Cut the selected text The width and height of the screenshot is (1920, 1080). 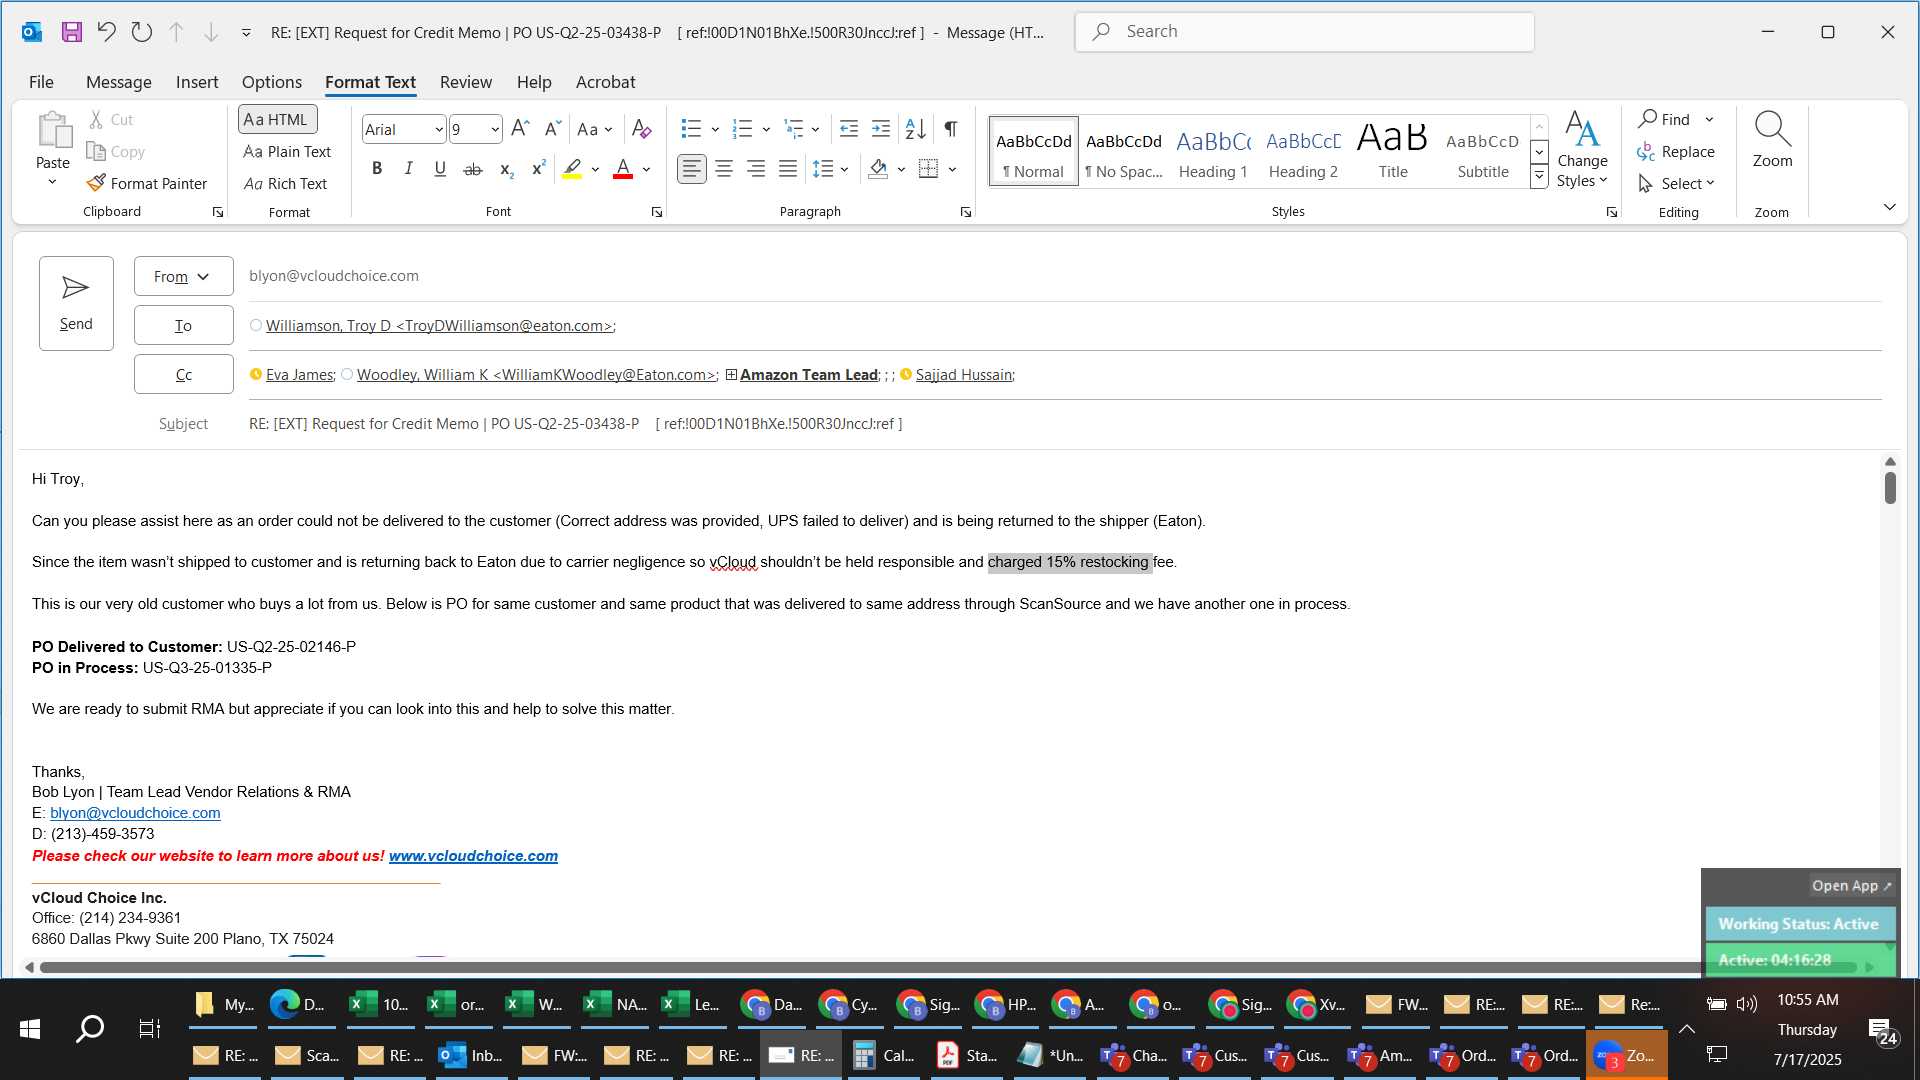click(x=111, y=119)
